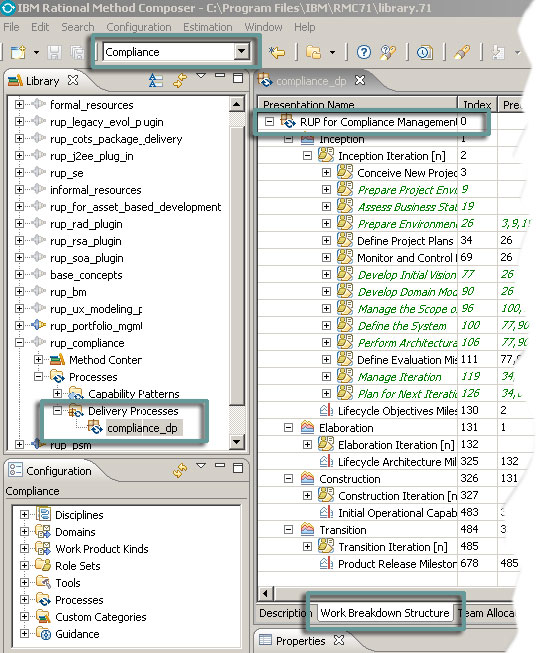Open the Window menu
The height and width of the screenshot is (653, 539).
(264, 27)
